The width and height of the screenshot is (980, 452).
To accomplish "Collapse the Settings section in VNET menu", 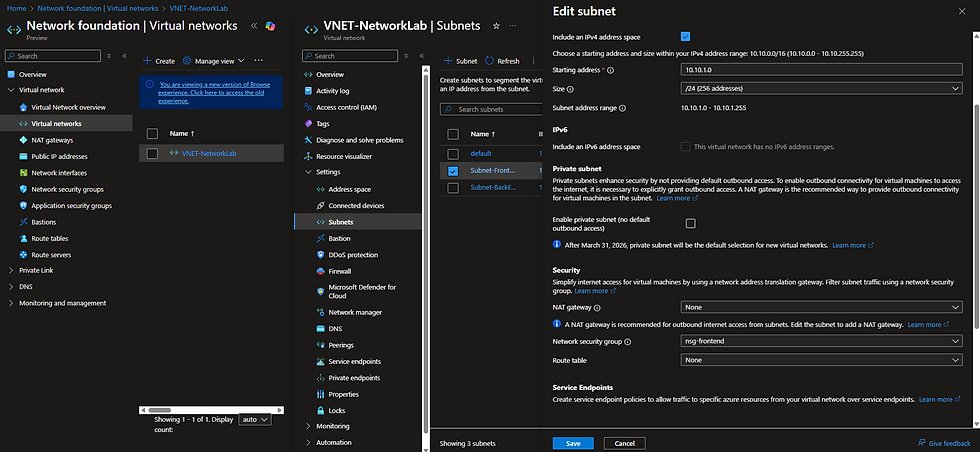I will click(x=308, y=173).
